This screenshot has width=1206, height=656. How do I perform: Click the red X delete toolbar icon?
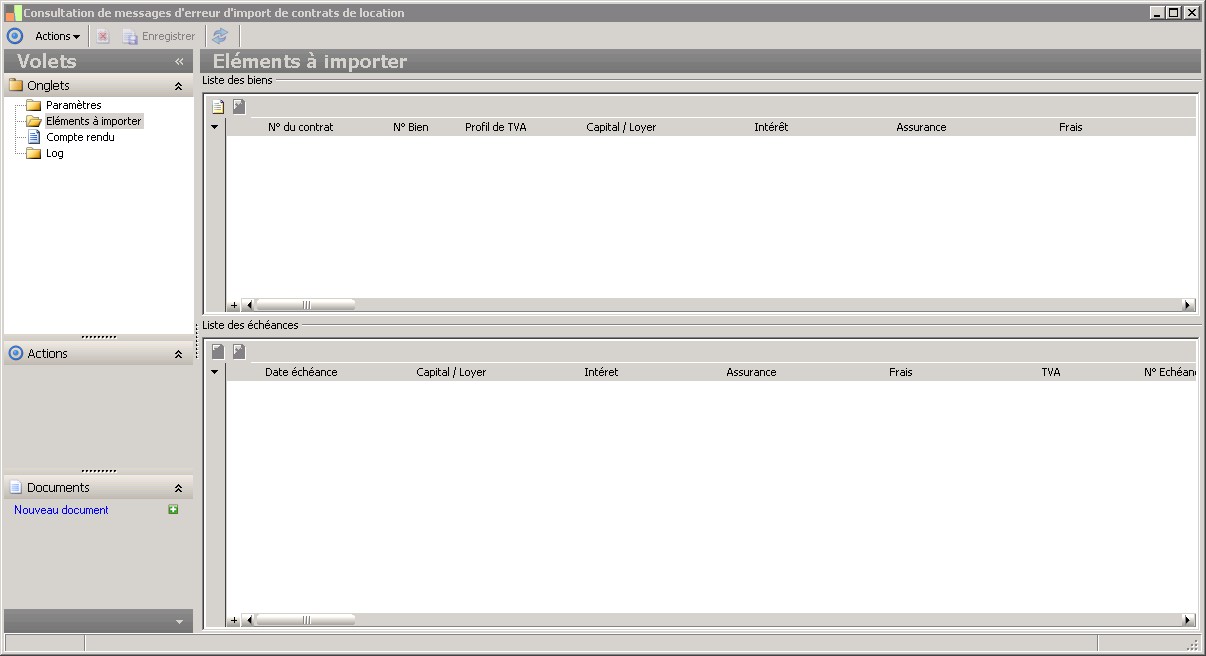[x=103, y=36]
